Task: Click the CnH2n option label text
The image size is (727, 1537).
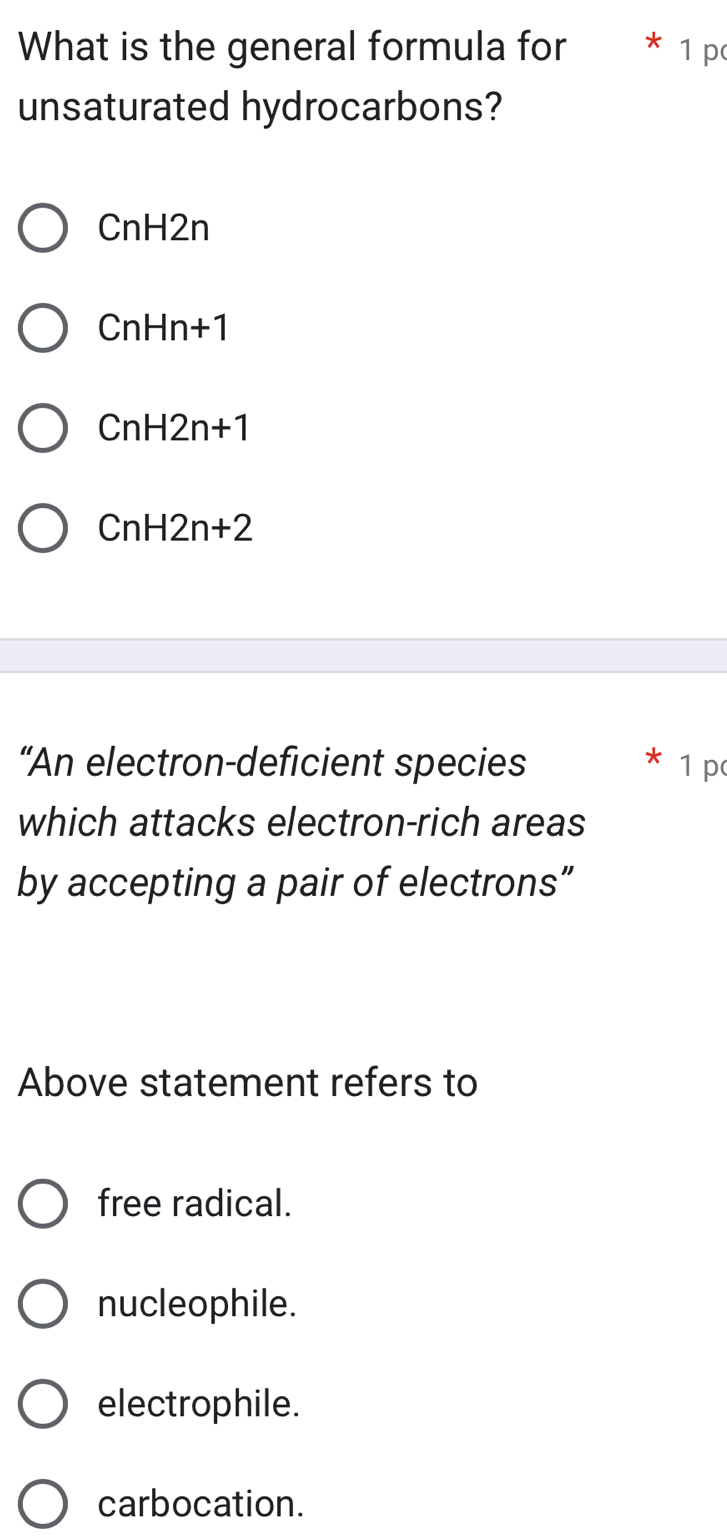Action: coord(152,228)
